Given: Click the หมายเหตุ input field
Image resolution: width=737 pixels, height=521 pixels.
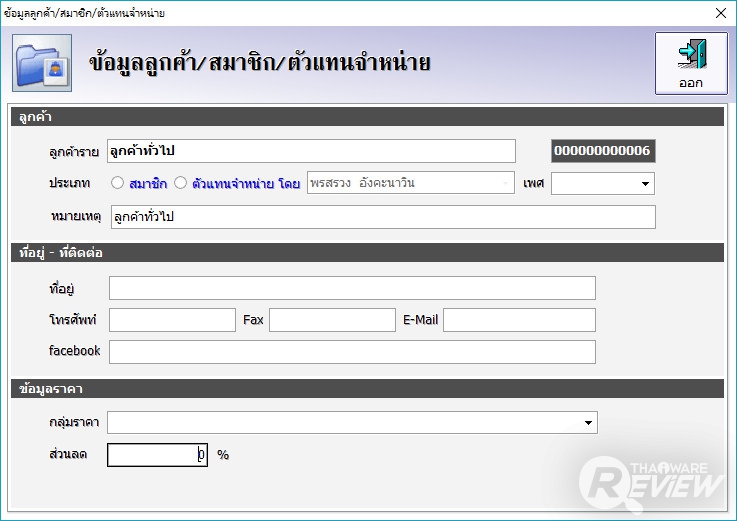Looking at the screenshot, I should [383, 217].
